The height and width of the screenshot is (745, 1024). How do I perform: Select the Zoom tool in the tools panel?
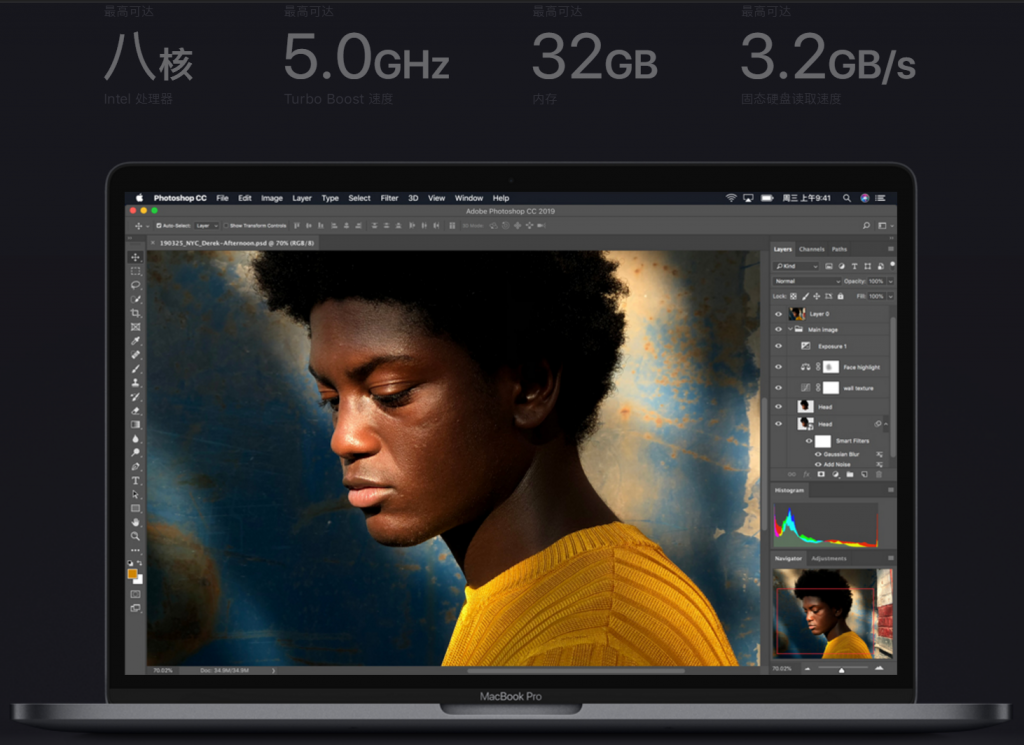pos(135,536)
